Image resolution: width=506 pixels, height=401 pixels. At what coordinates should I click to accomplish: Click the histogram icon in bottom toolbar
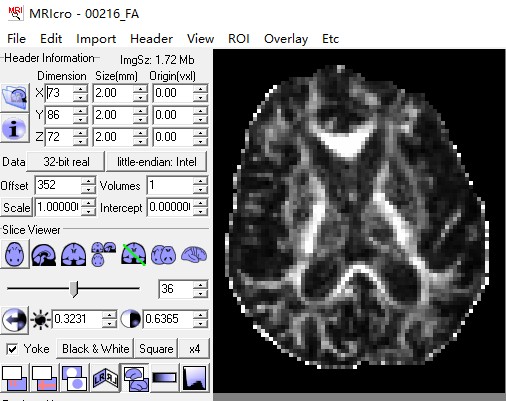pyautogui.click(x=194, y=378)
